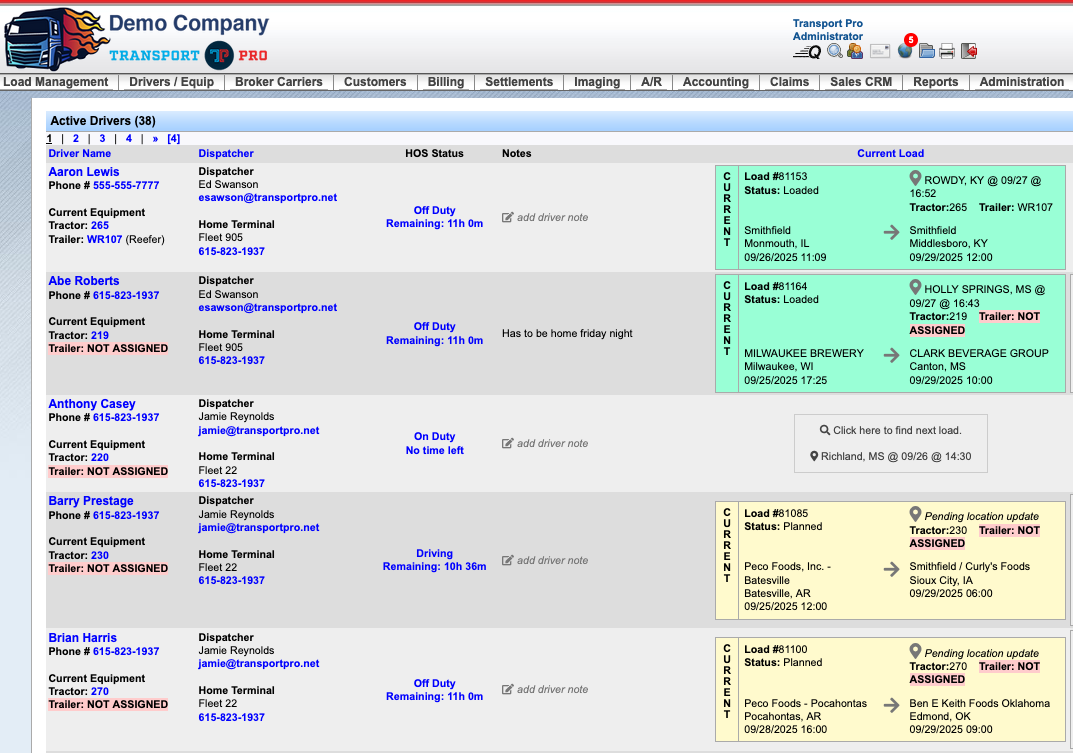Click the note edit icon for Brian Harris

508,689
